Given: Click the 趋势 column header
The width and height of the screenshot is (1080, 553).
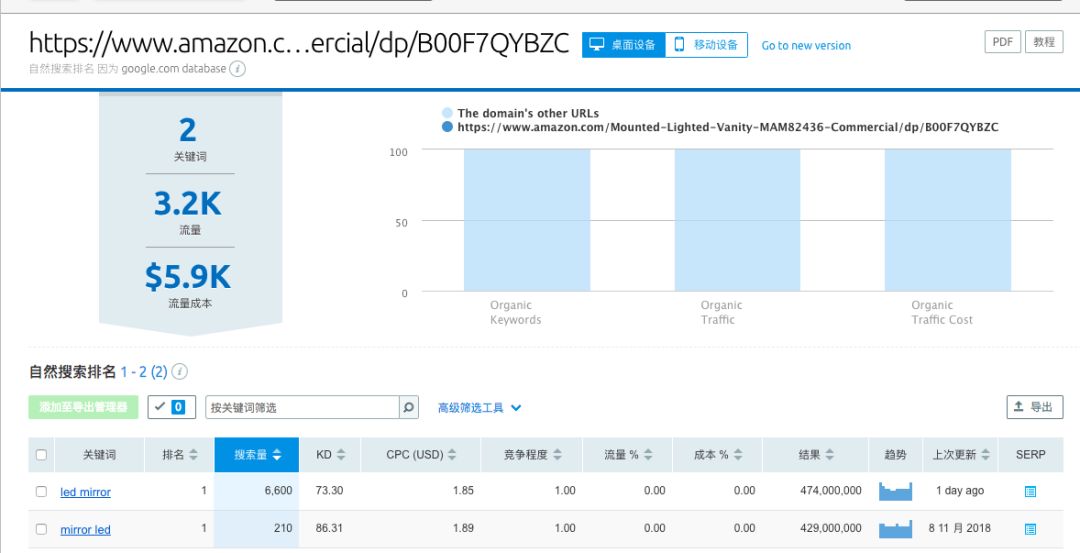Looking at the screenshot, I should tap(895, 455).
